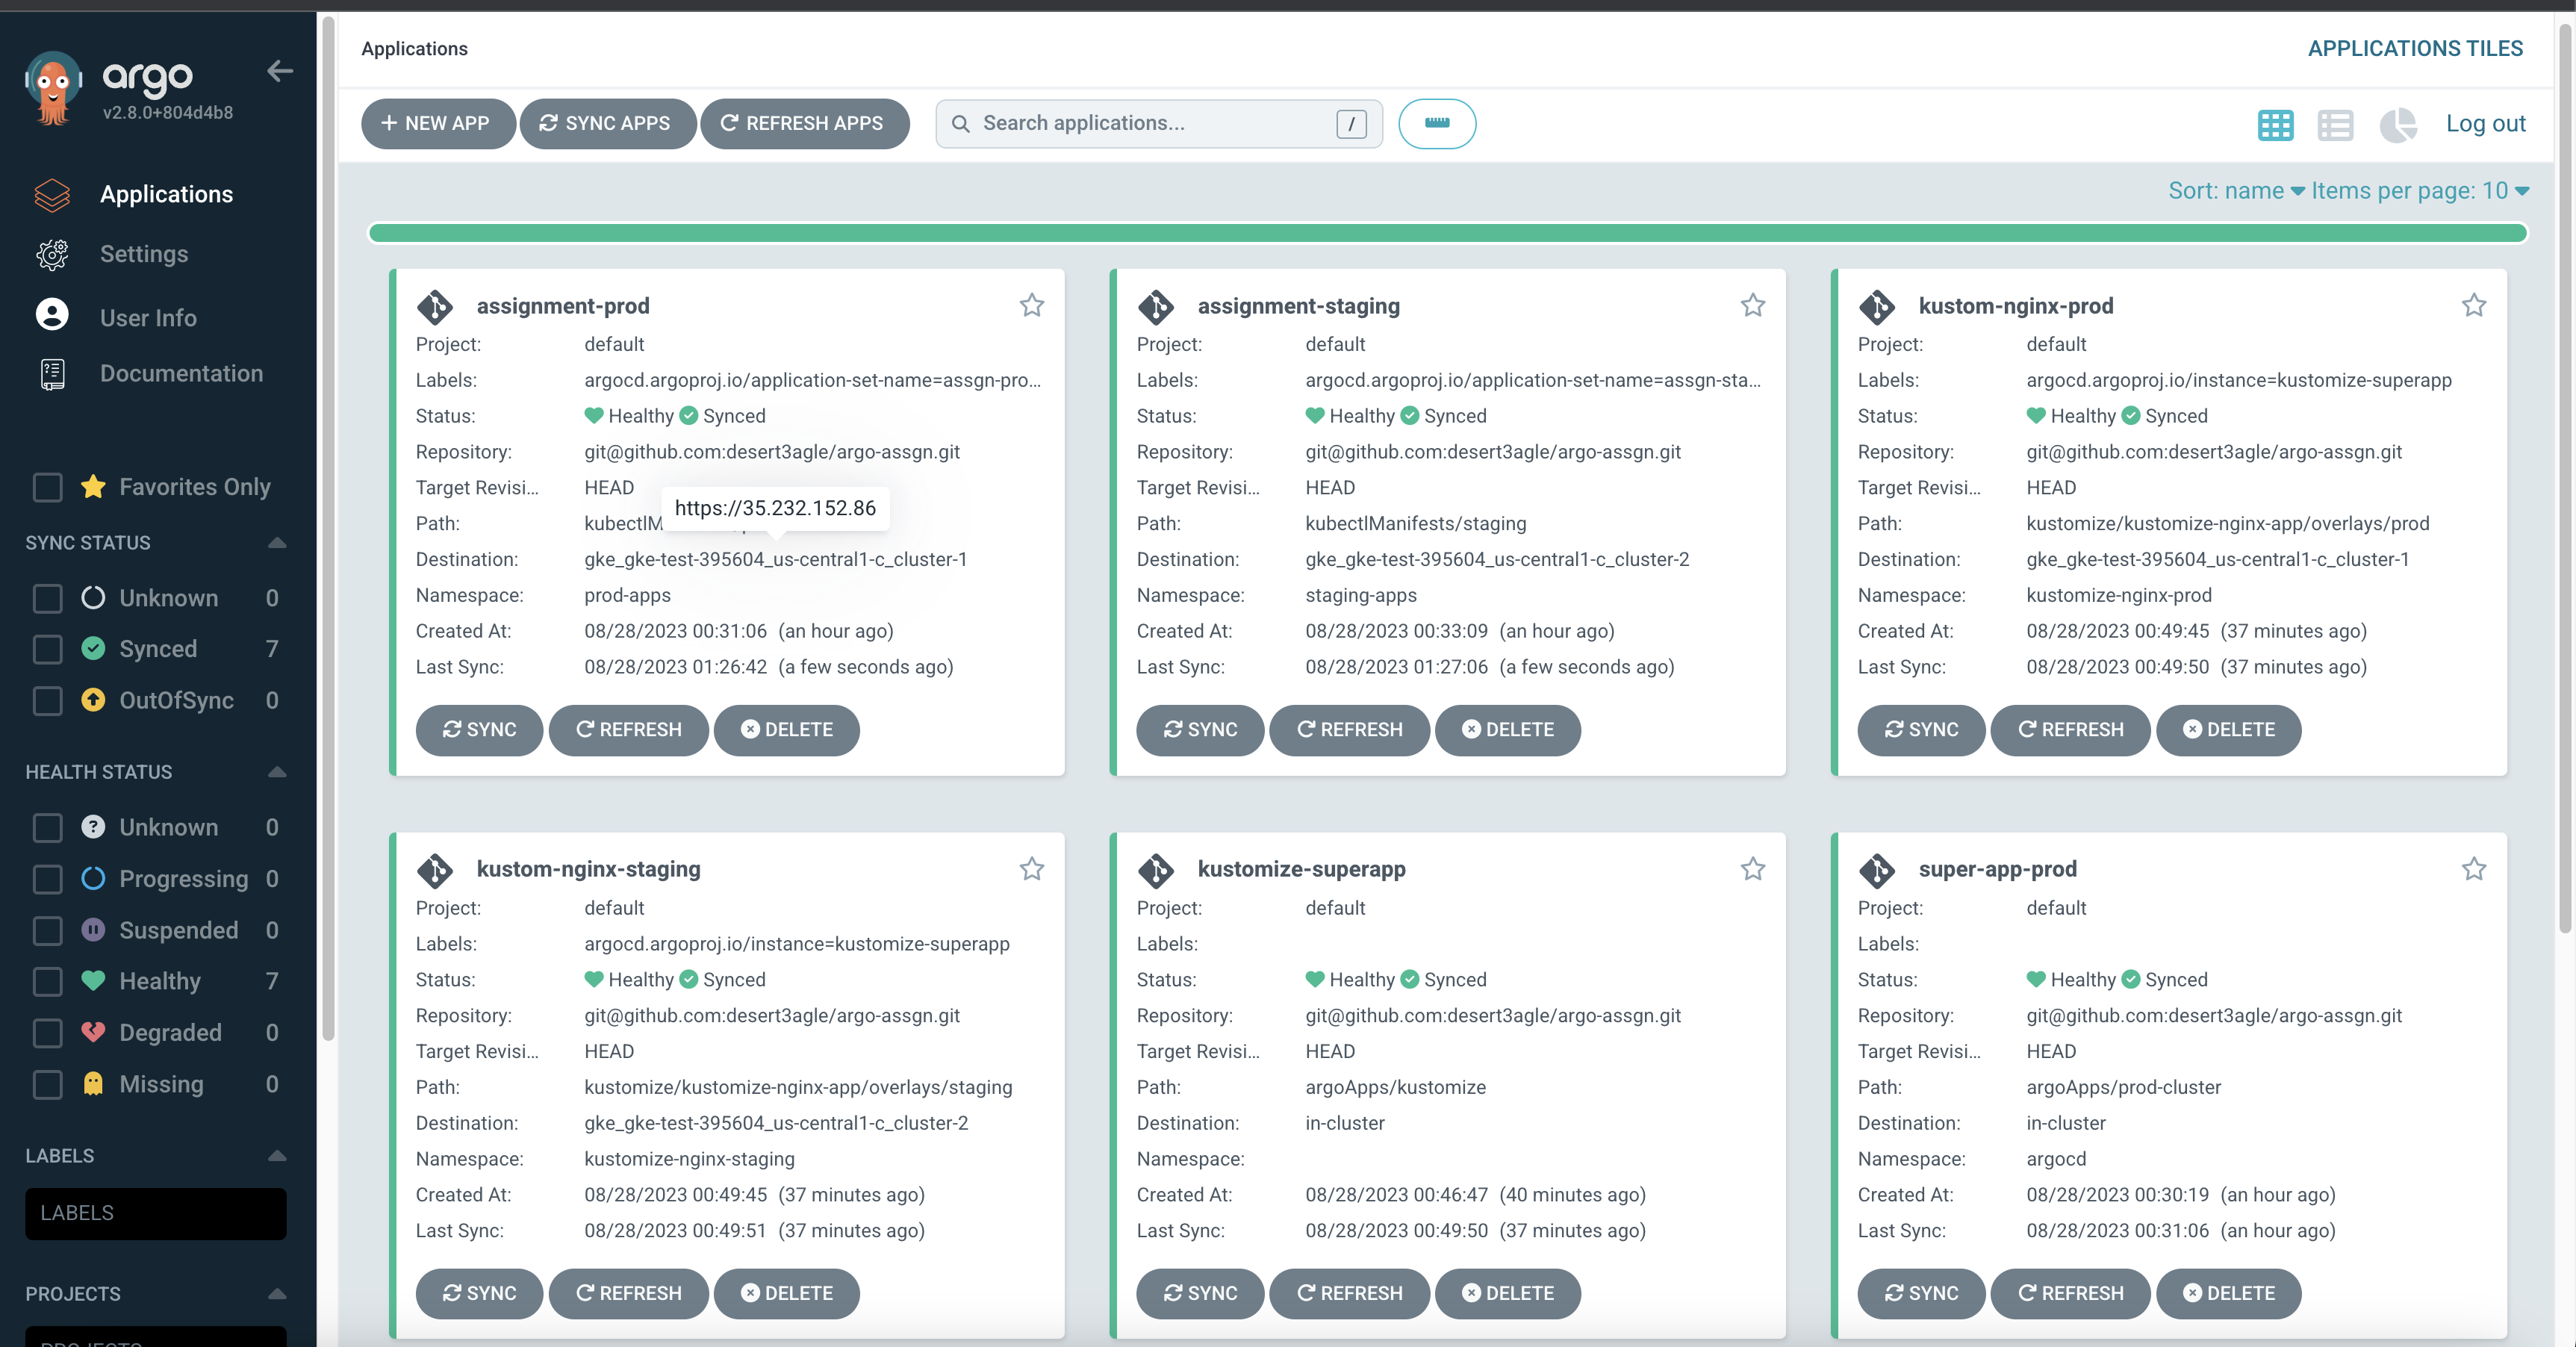Click the ruler icon button beside search
This screenshot has height=1347, width=2576.
(x=1436, y=123)
